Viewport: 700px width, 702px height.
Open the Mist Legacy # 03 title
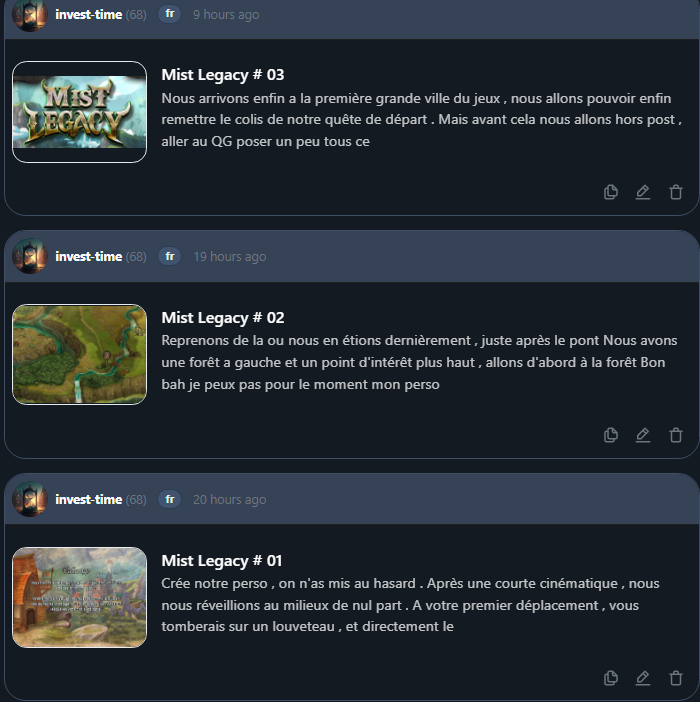222,75
